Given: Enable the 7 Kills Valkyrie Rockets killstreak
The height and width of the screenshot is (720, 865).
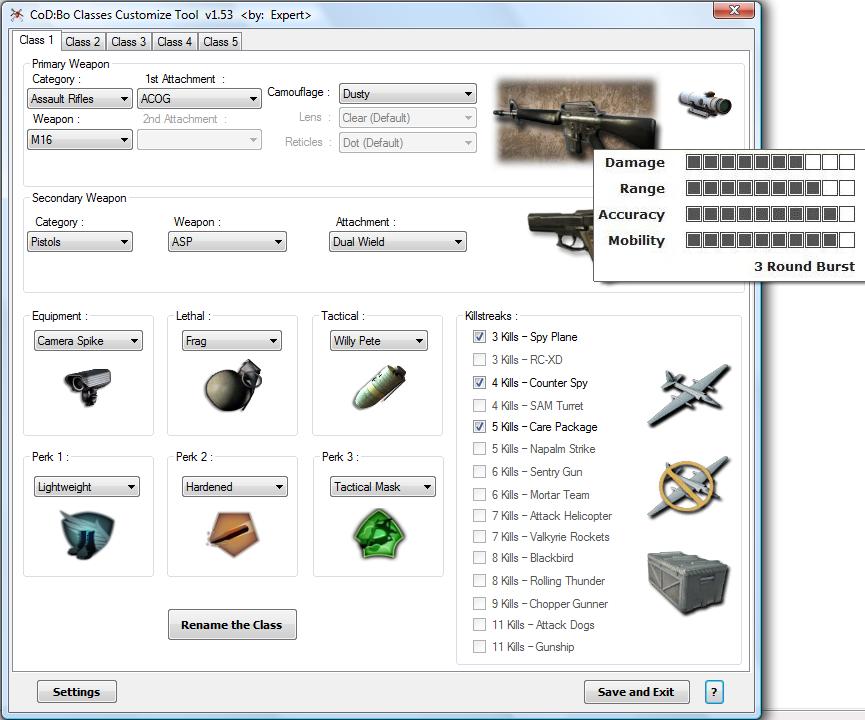Looking at the screenshot, I should 479,537.
